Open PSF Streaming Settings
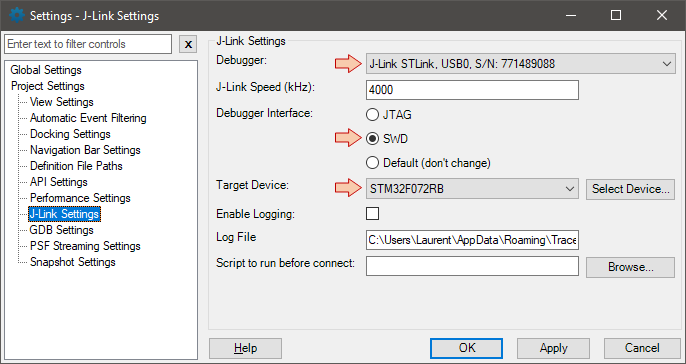Viewport: 686px width, 364px height. [85, 246]
